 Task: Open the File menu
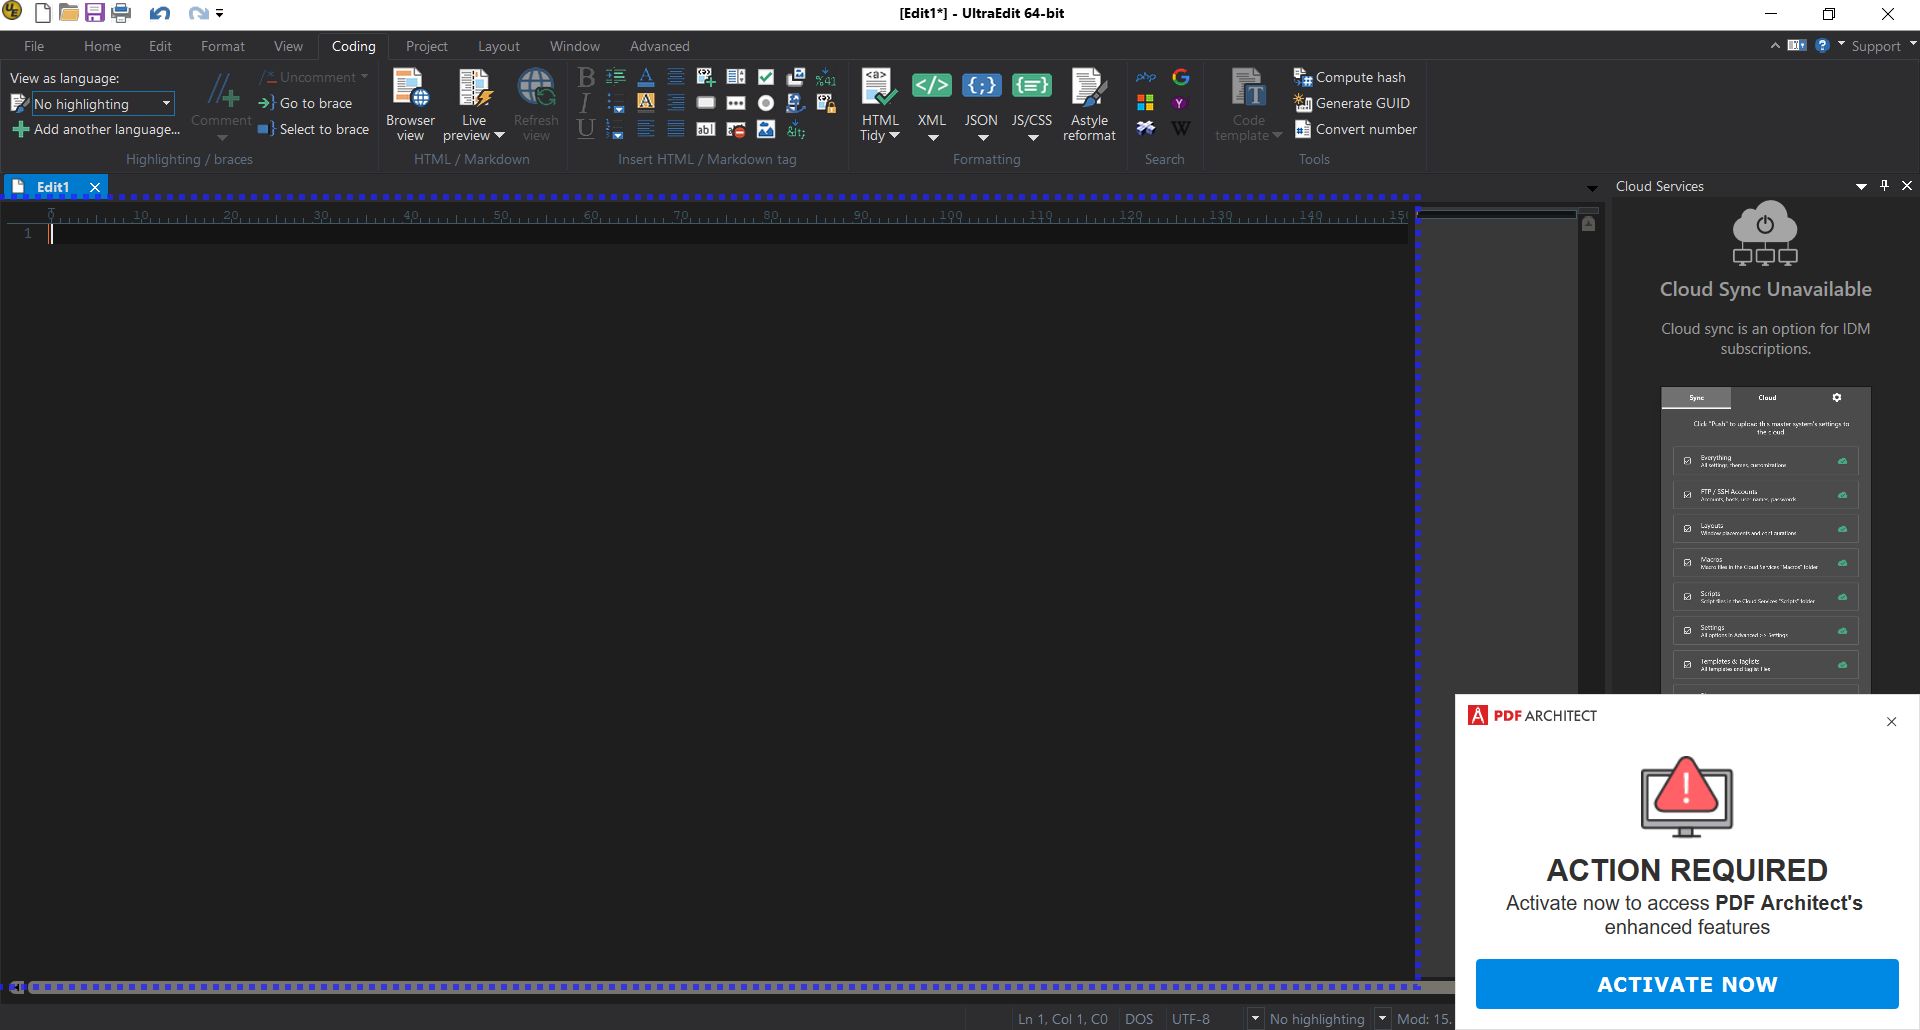tap(34, 46)
